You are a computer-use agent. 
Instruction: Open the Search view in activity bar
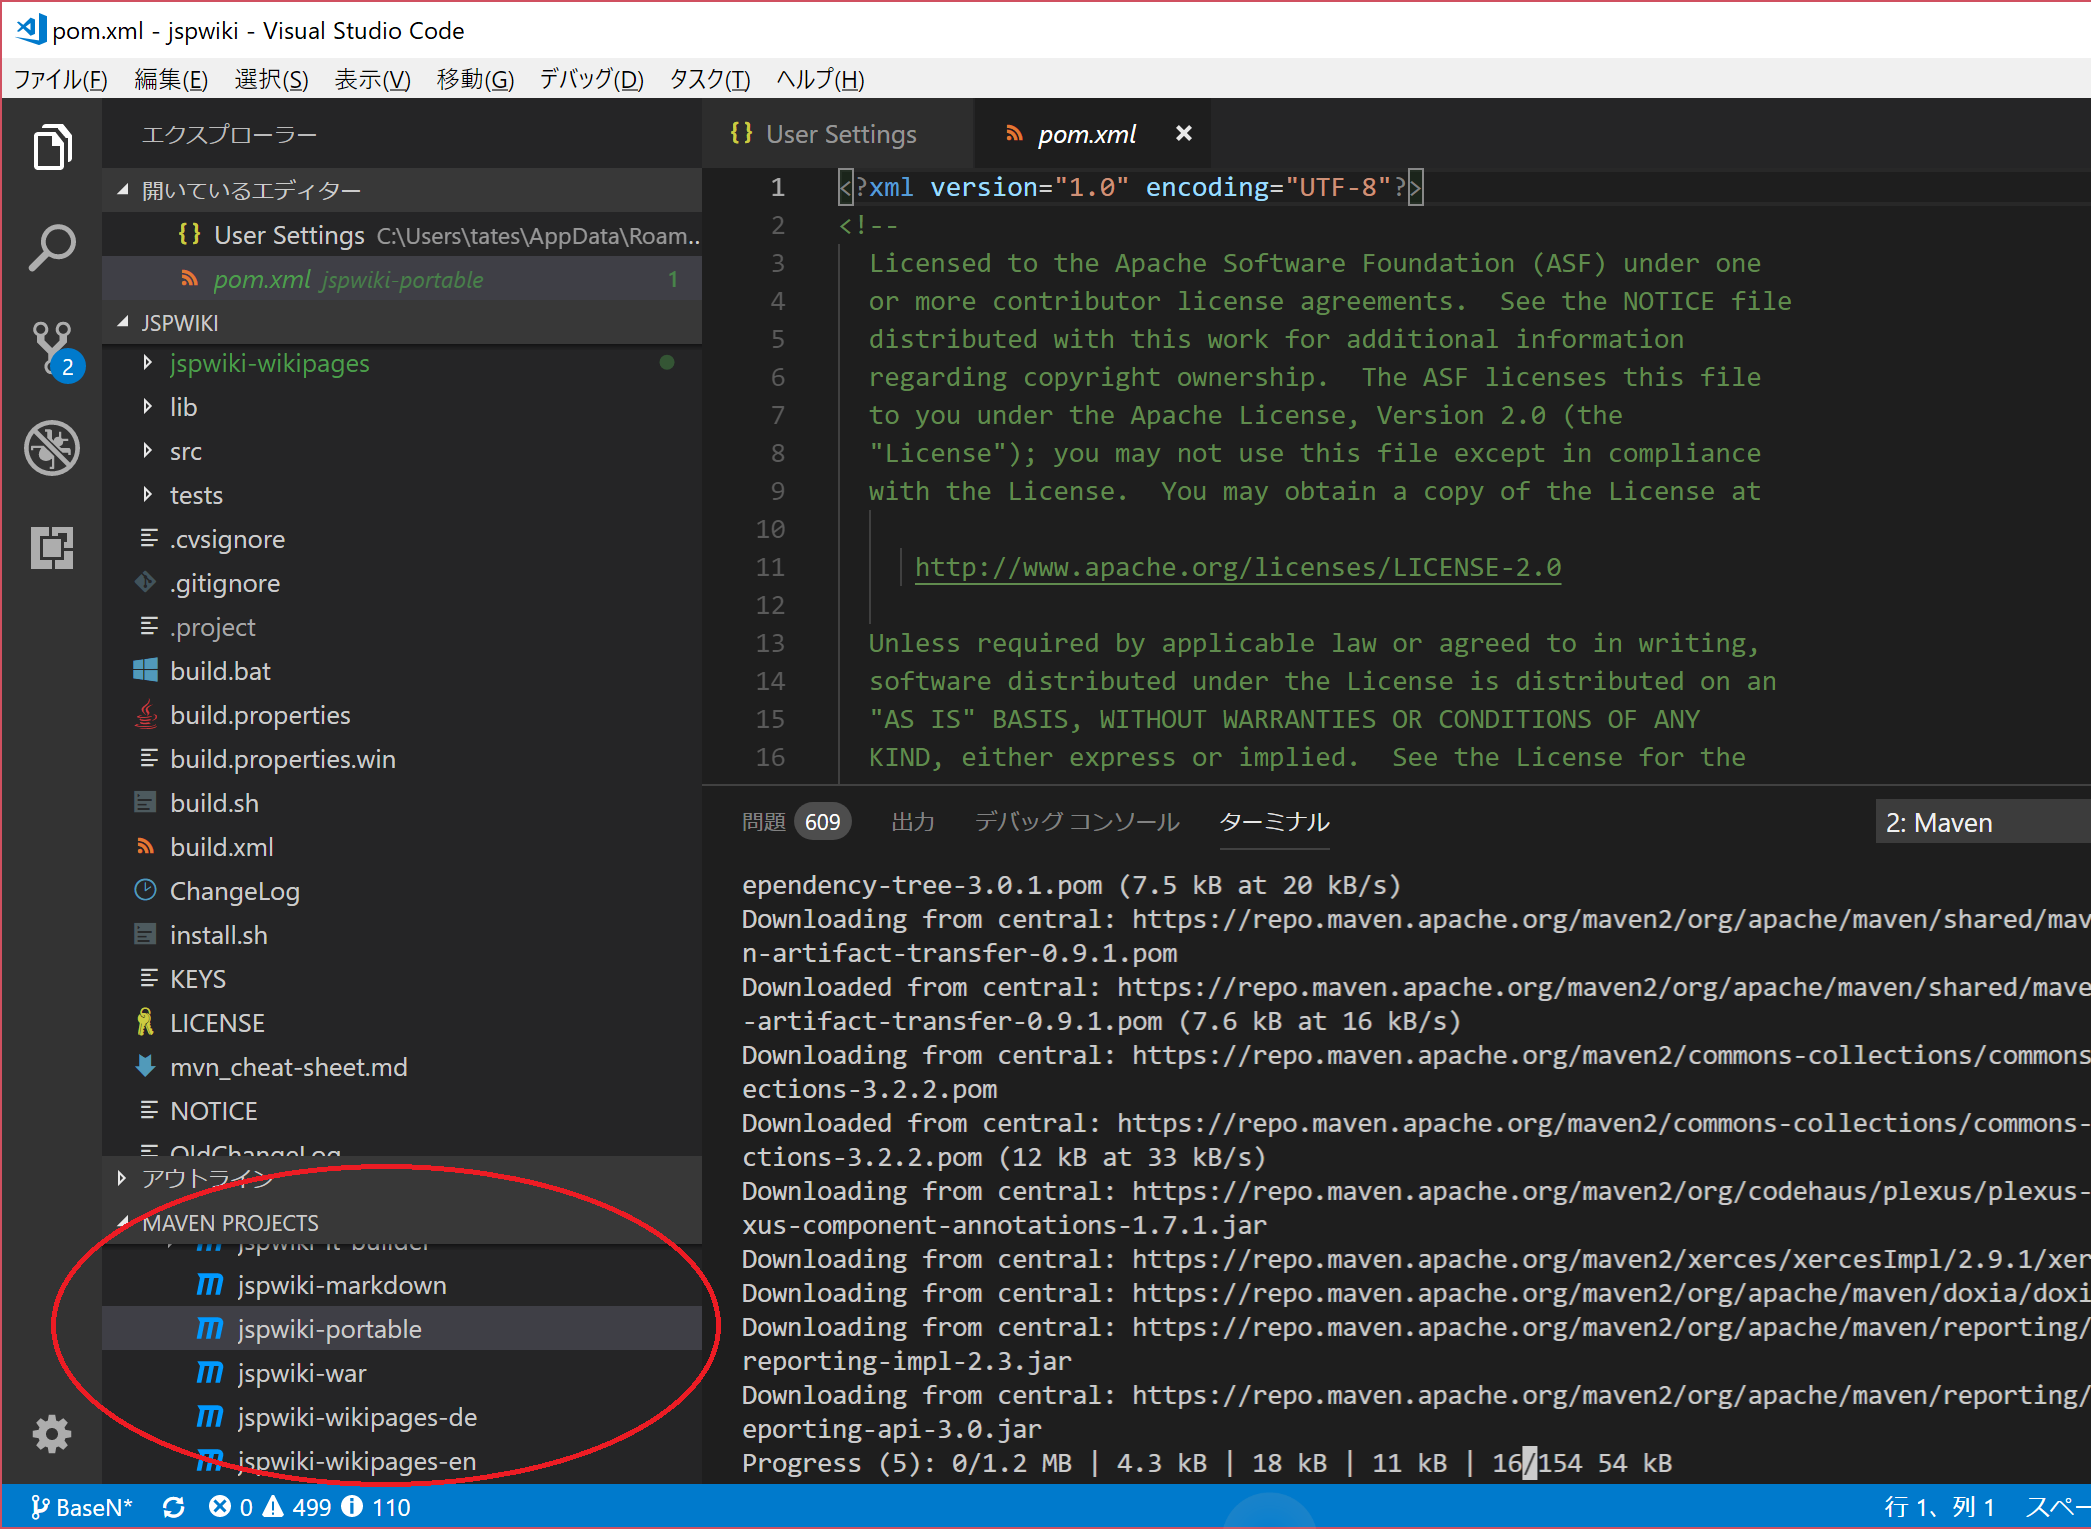(x=52, y=247)
